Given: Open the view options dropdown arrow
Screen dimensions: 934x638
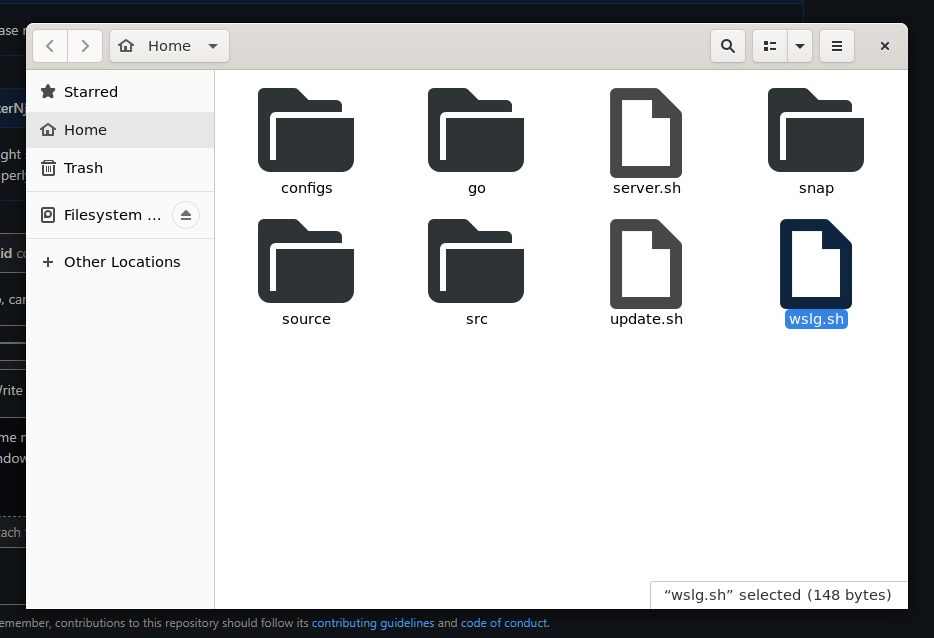Looking at the screenshot, I should point(800,45).
